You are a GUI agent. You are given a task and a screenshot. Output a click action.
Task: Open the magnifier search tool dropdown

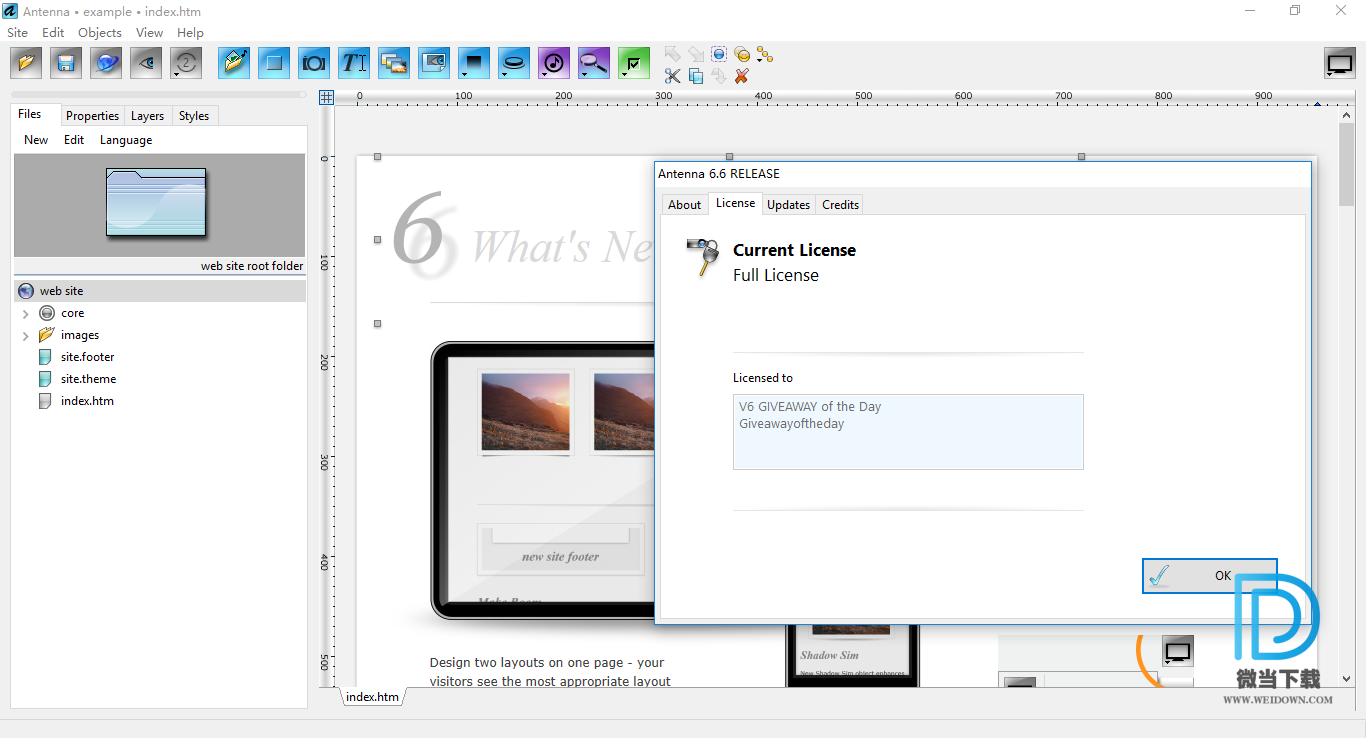[594, 63]
